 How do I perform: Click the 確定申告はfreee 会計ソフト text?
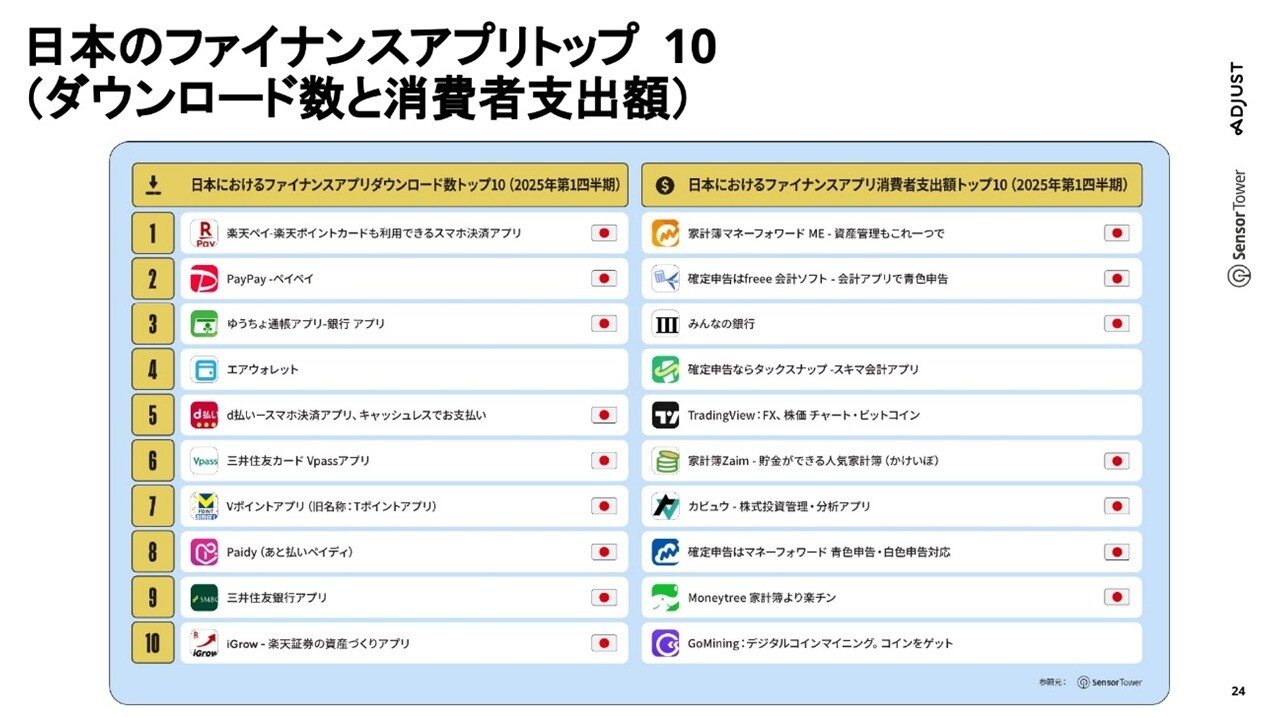[818, 279]
